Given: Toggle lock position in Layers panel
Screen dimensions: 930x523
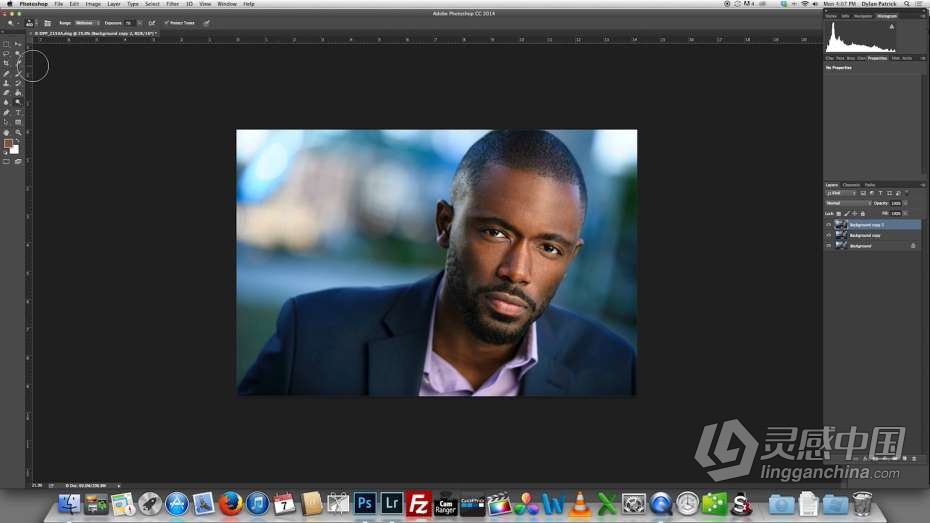Looking at the screenshot, I should 854,213.
